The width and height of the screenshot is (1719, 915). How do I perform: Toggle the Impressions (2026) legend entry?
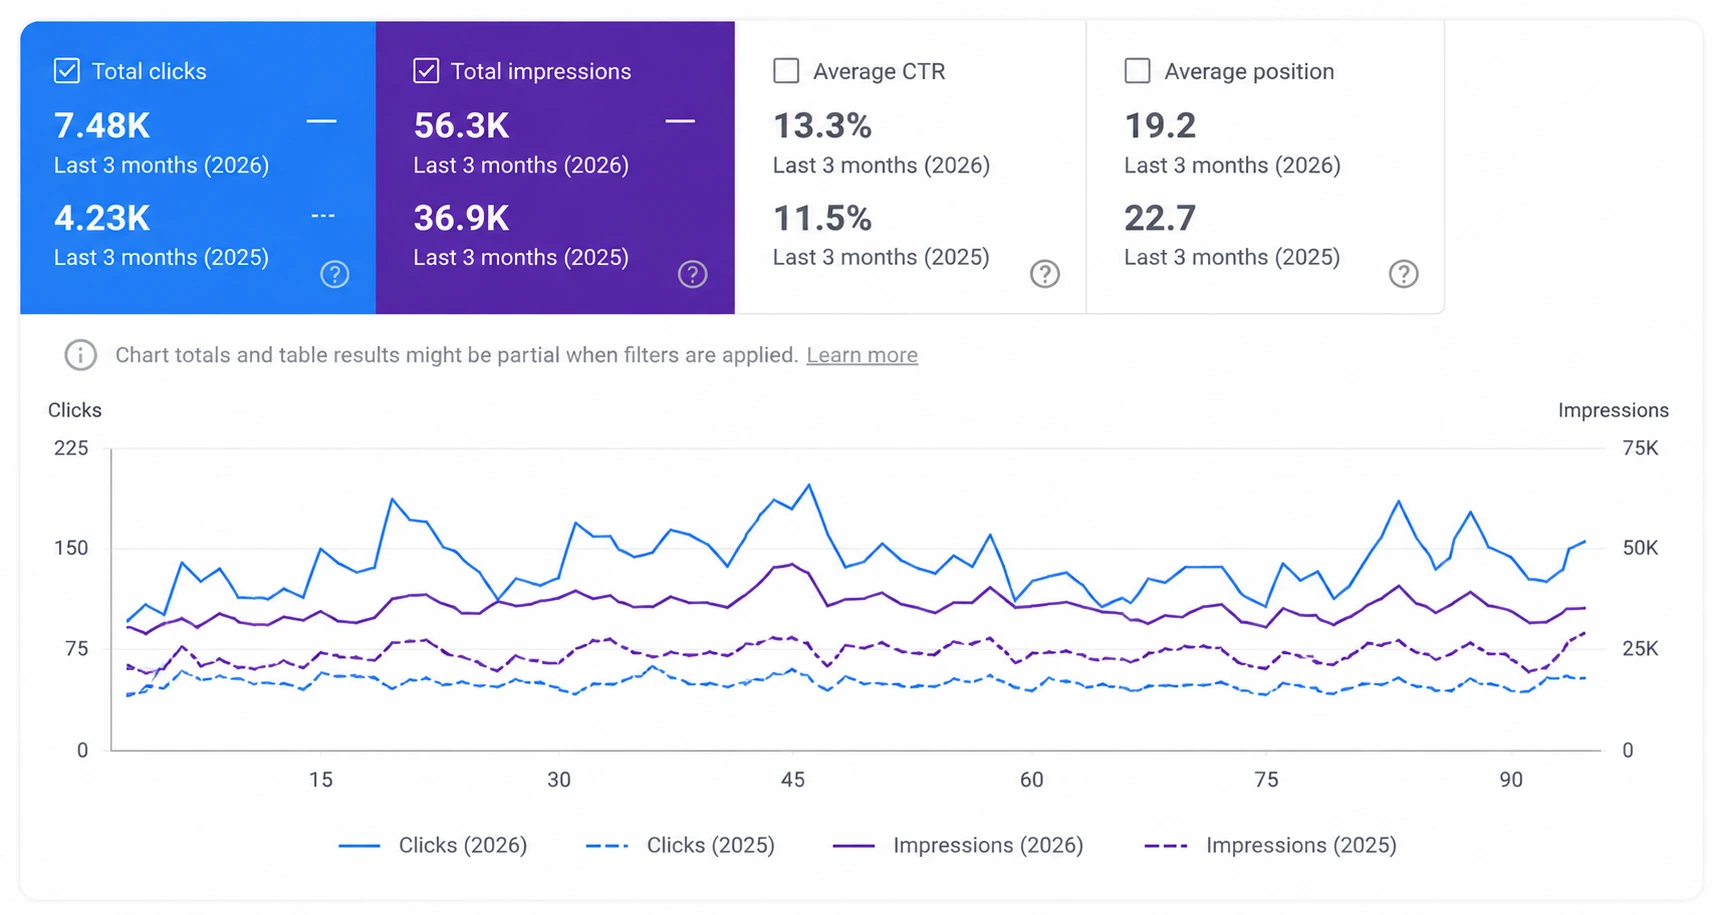click(958, 846)
